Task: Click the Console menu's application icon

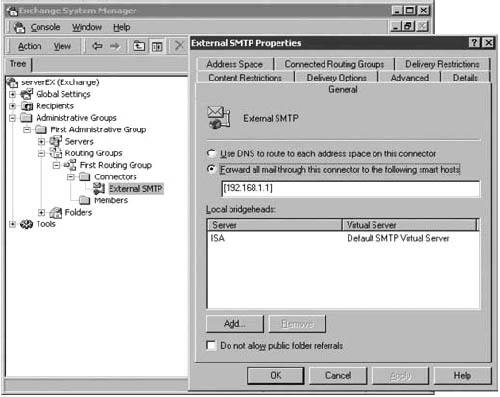Action: point(20,27)
